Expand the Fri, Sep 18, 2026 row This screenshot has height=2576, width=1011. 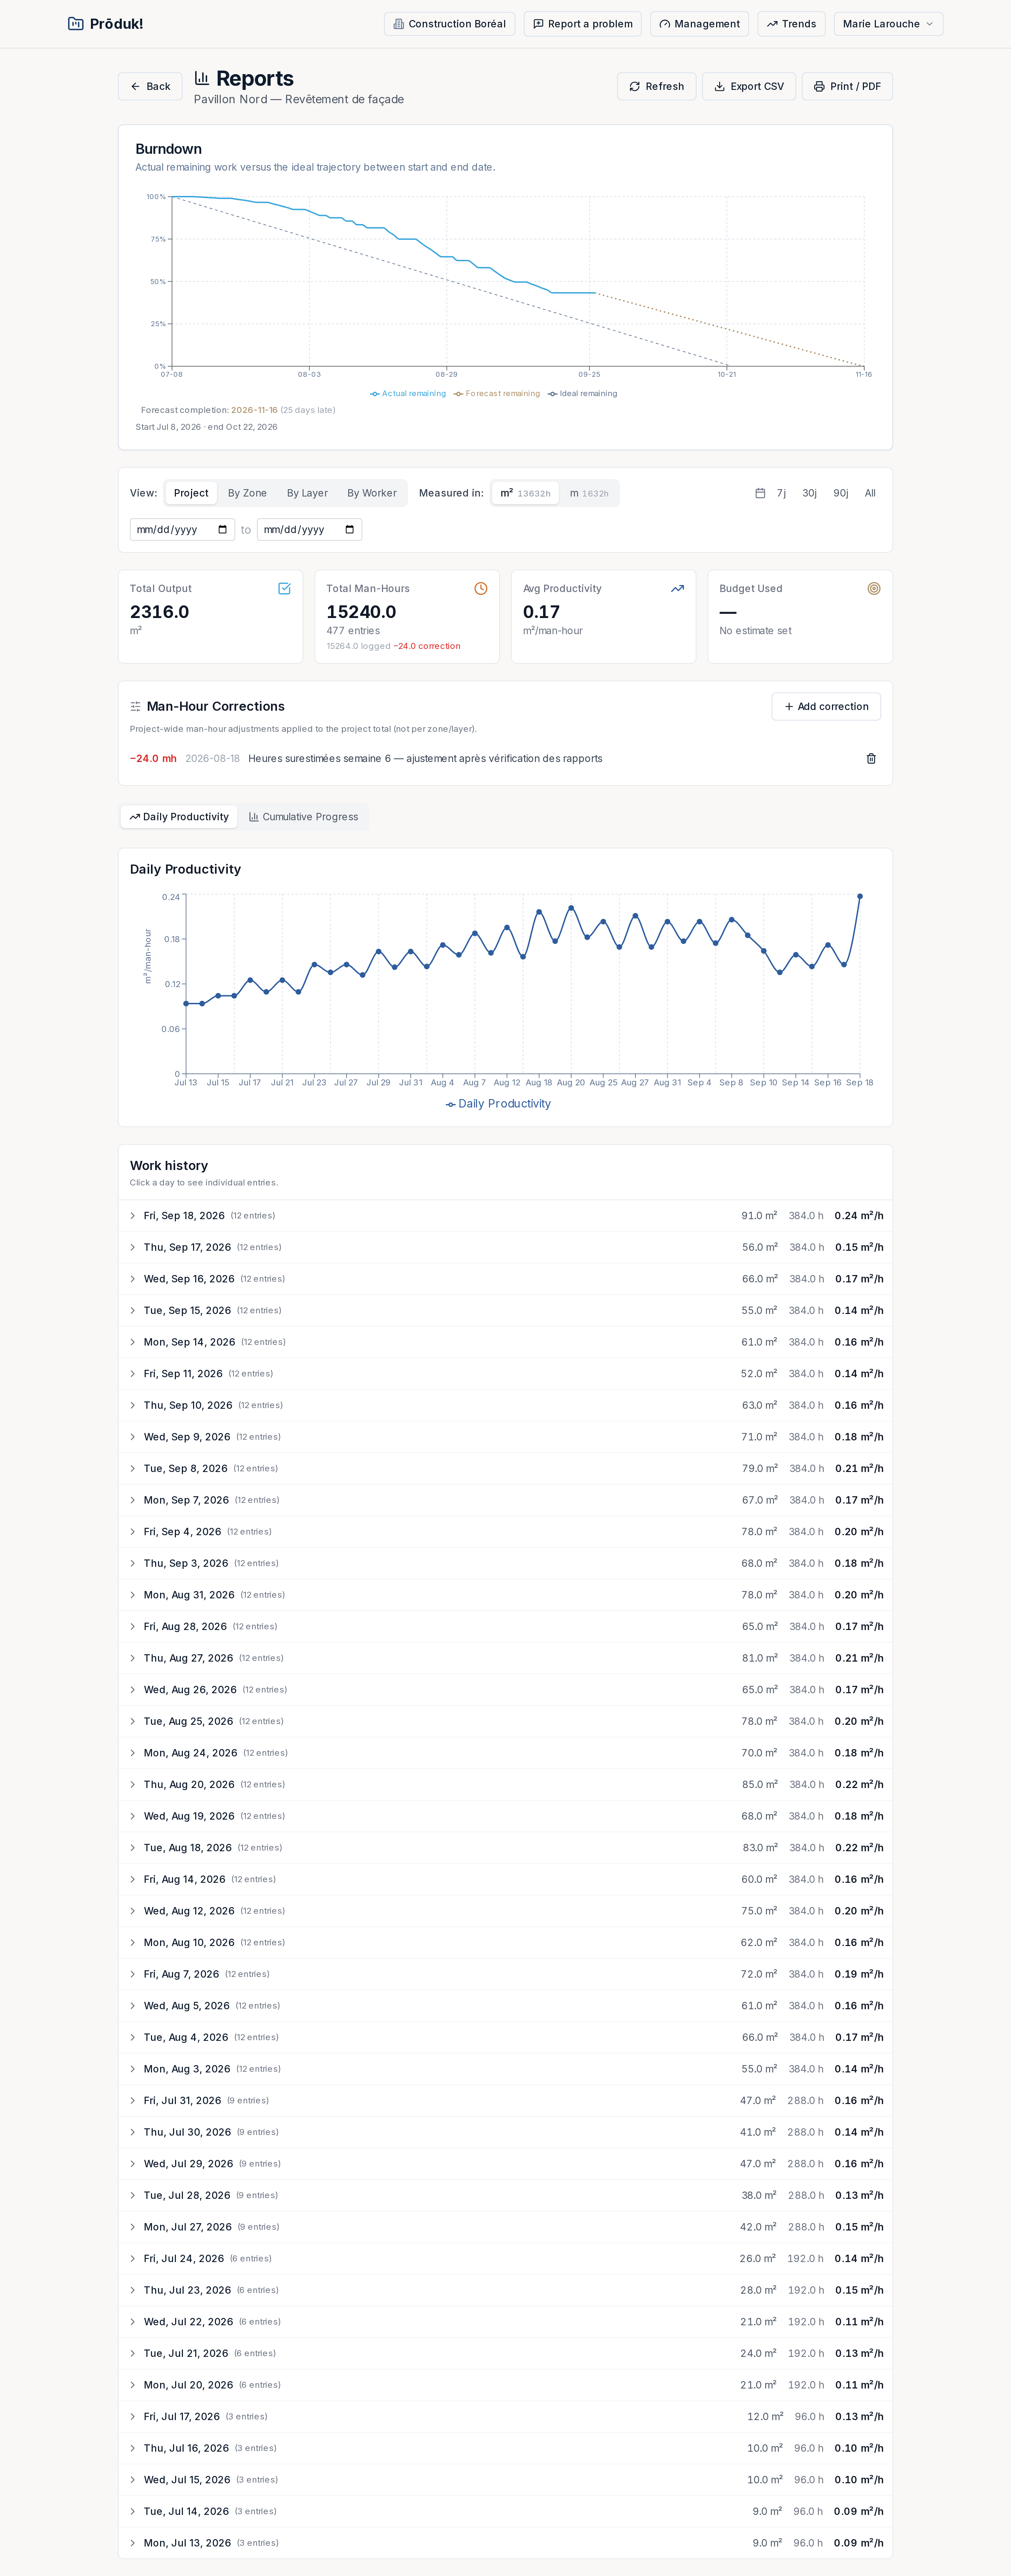pos(505,1216)
